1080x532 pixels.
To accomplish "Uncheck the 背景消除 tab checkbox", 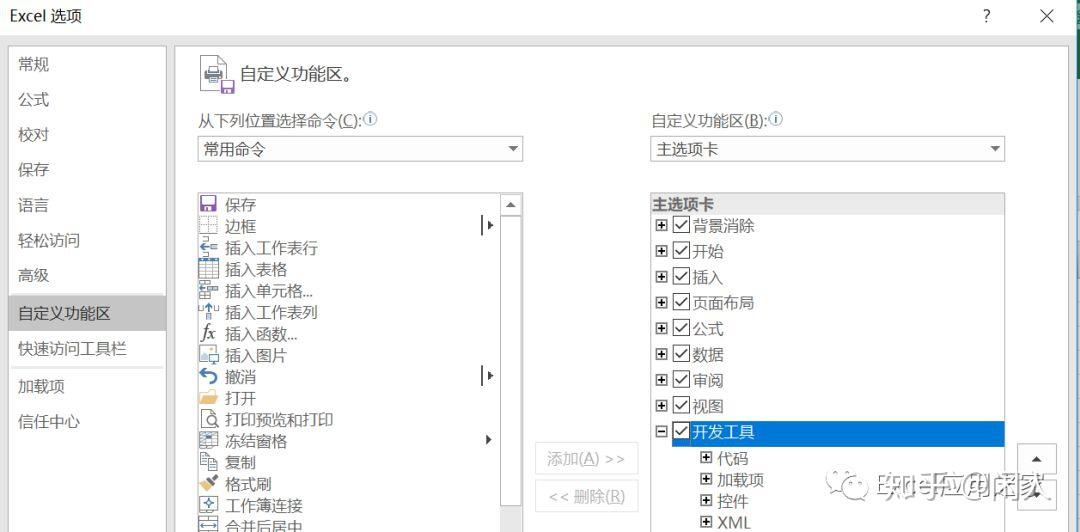I will 681,225.
